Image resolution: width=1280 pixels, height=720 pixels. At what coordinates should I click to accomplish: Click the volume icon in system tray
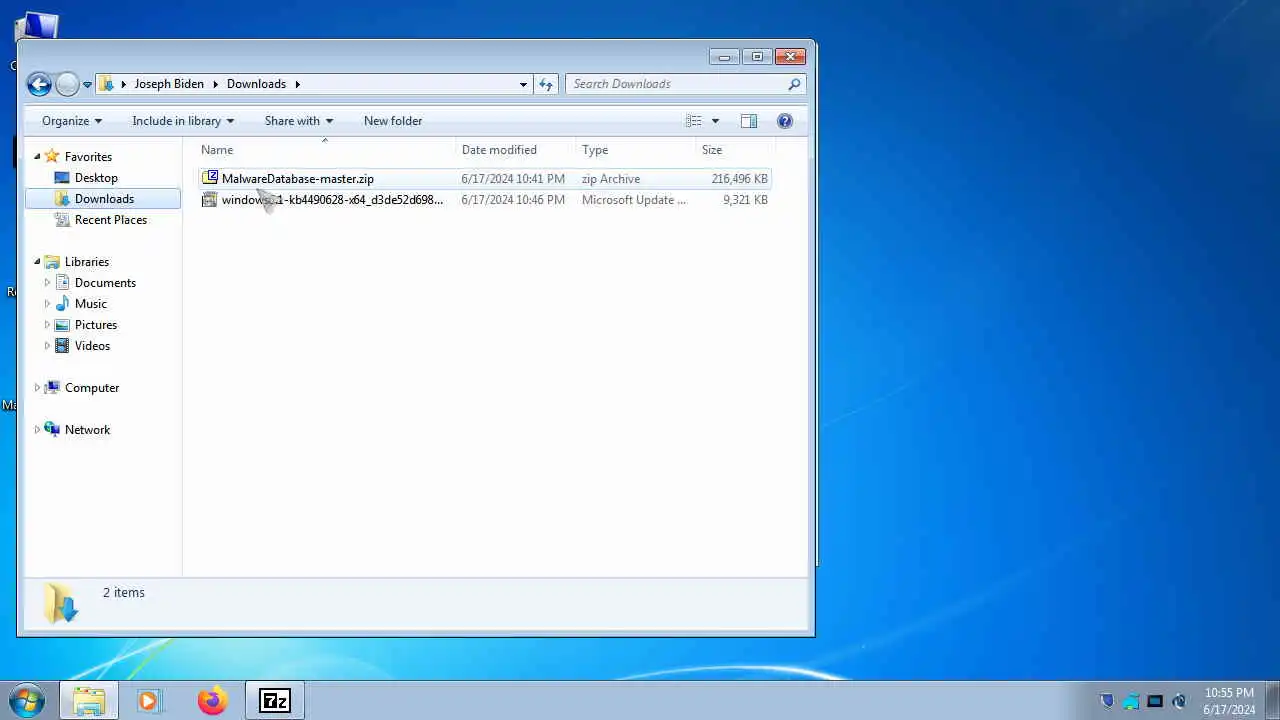coord(1179,701)
